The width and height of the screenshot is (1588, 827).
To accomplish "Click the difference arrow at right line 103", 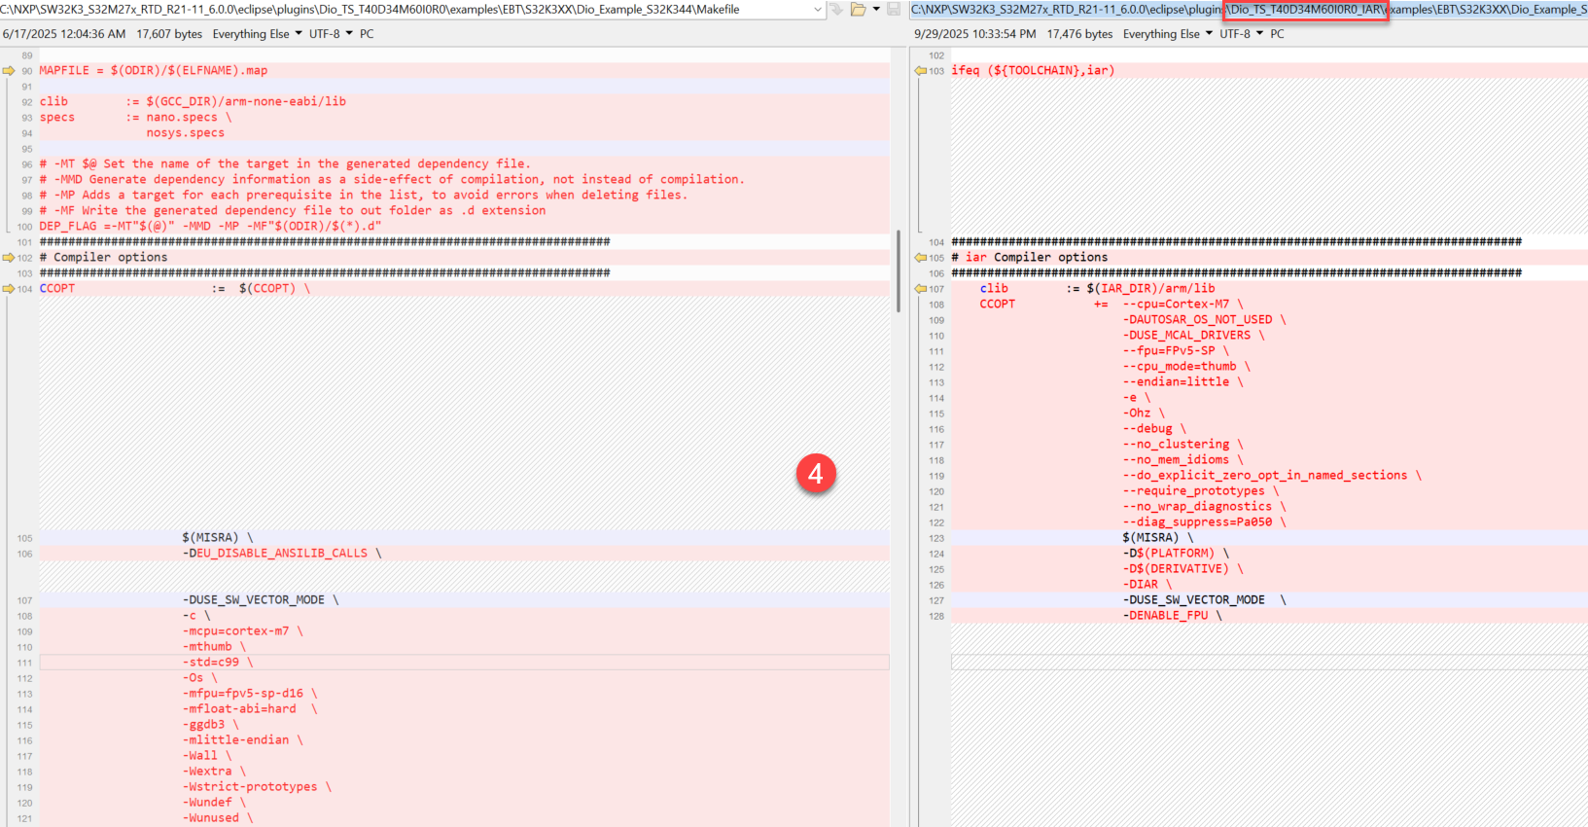I will click(921, 71).
